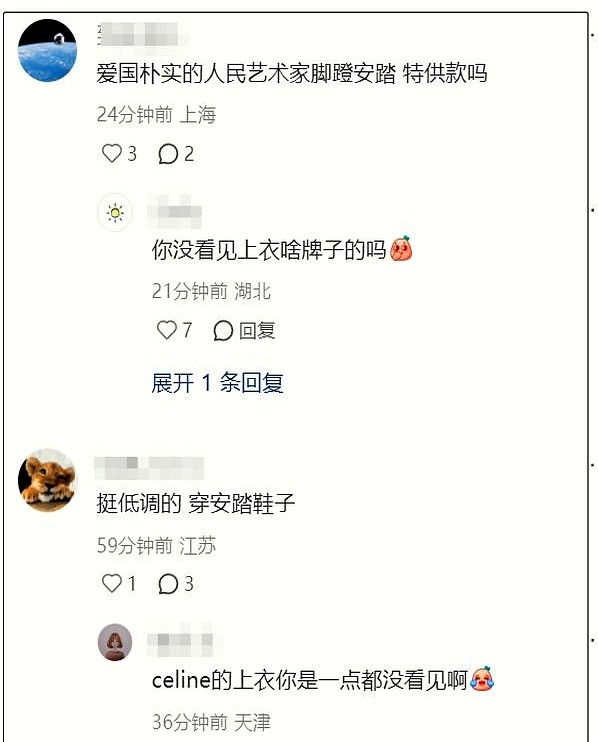Click blurred username above 爱国朴实 comment
Screen dimensions: 598x742
pyautogui.click(x=142, y=35)
